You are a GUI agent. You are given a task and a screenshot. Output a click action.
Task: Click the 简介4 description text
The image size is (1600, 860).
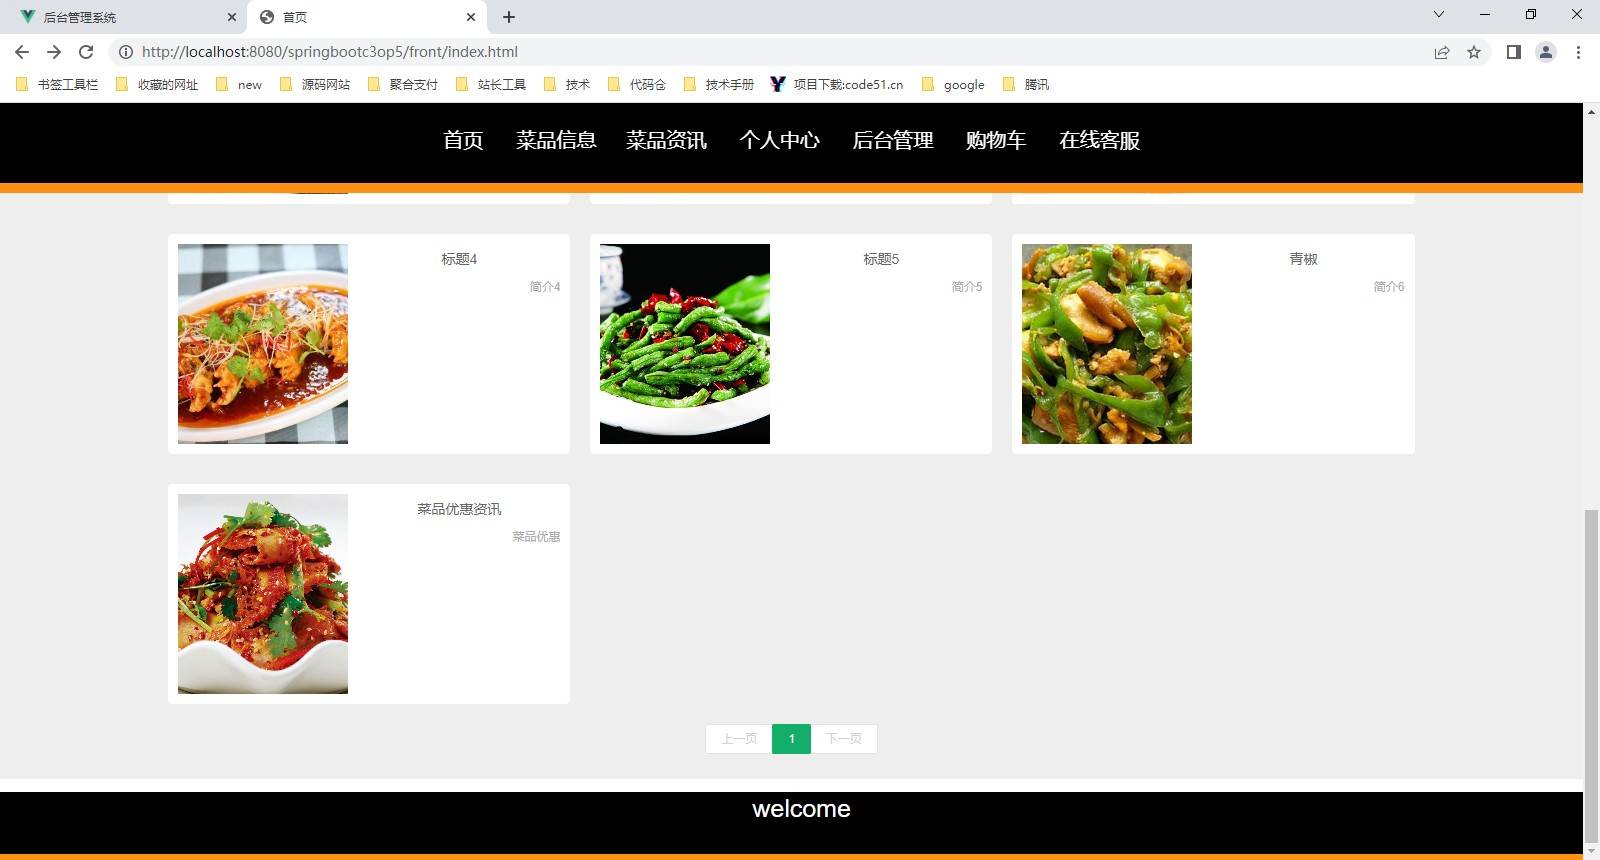pyautogui.click(x=545, y=287)
